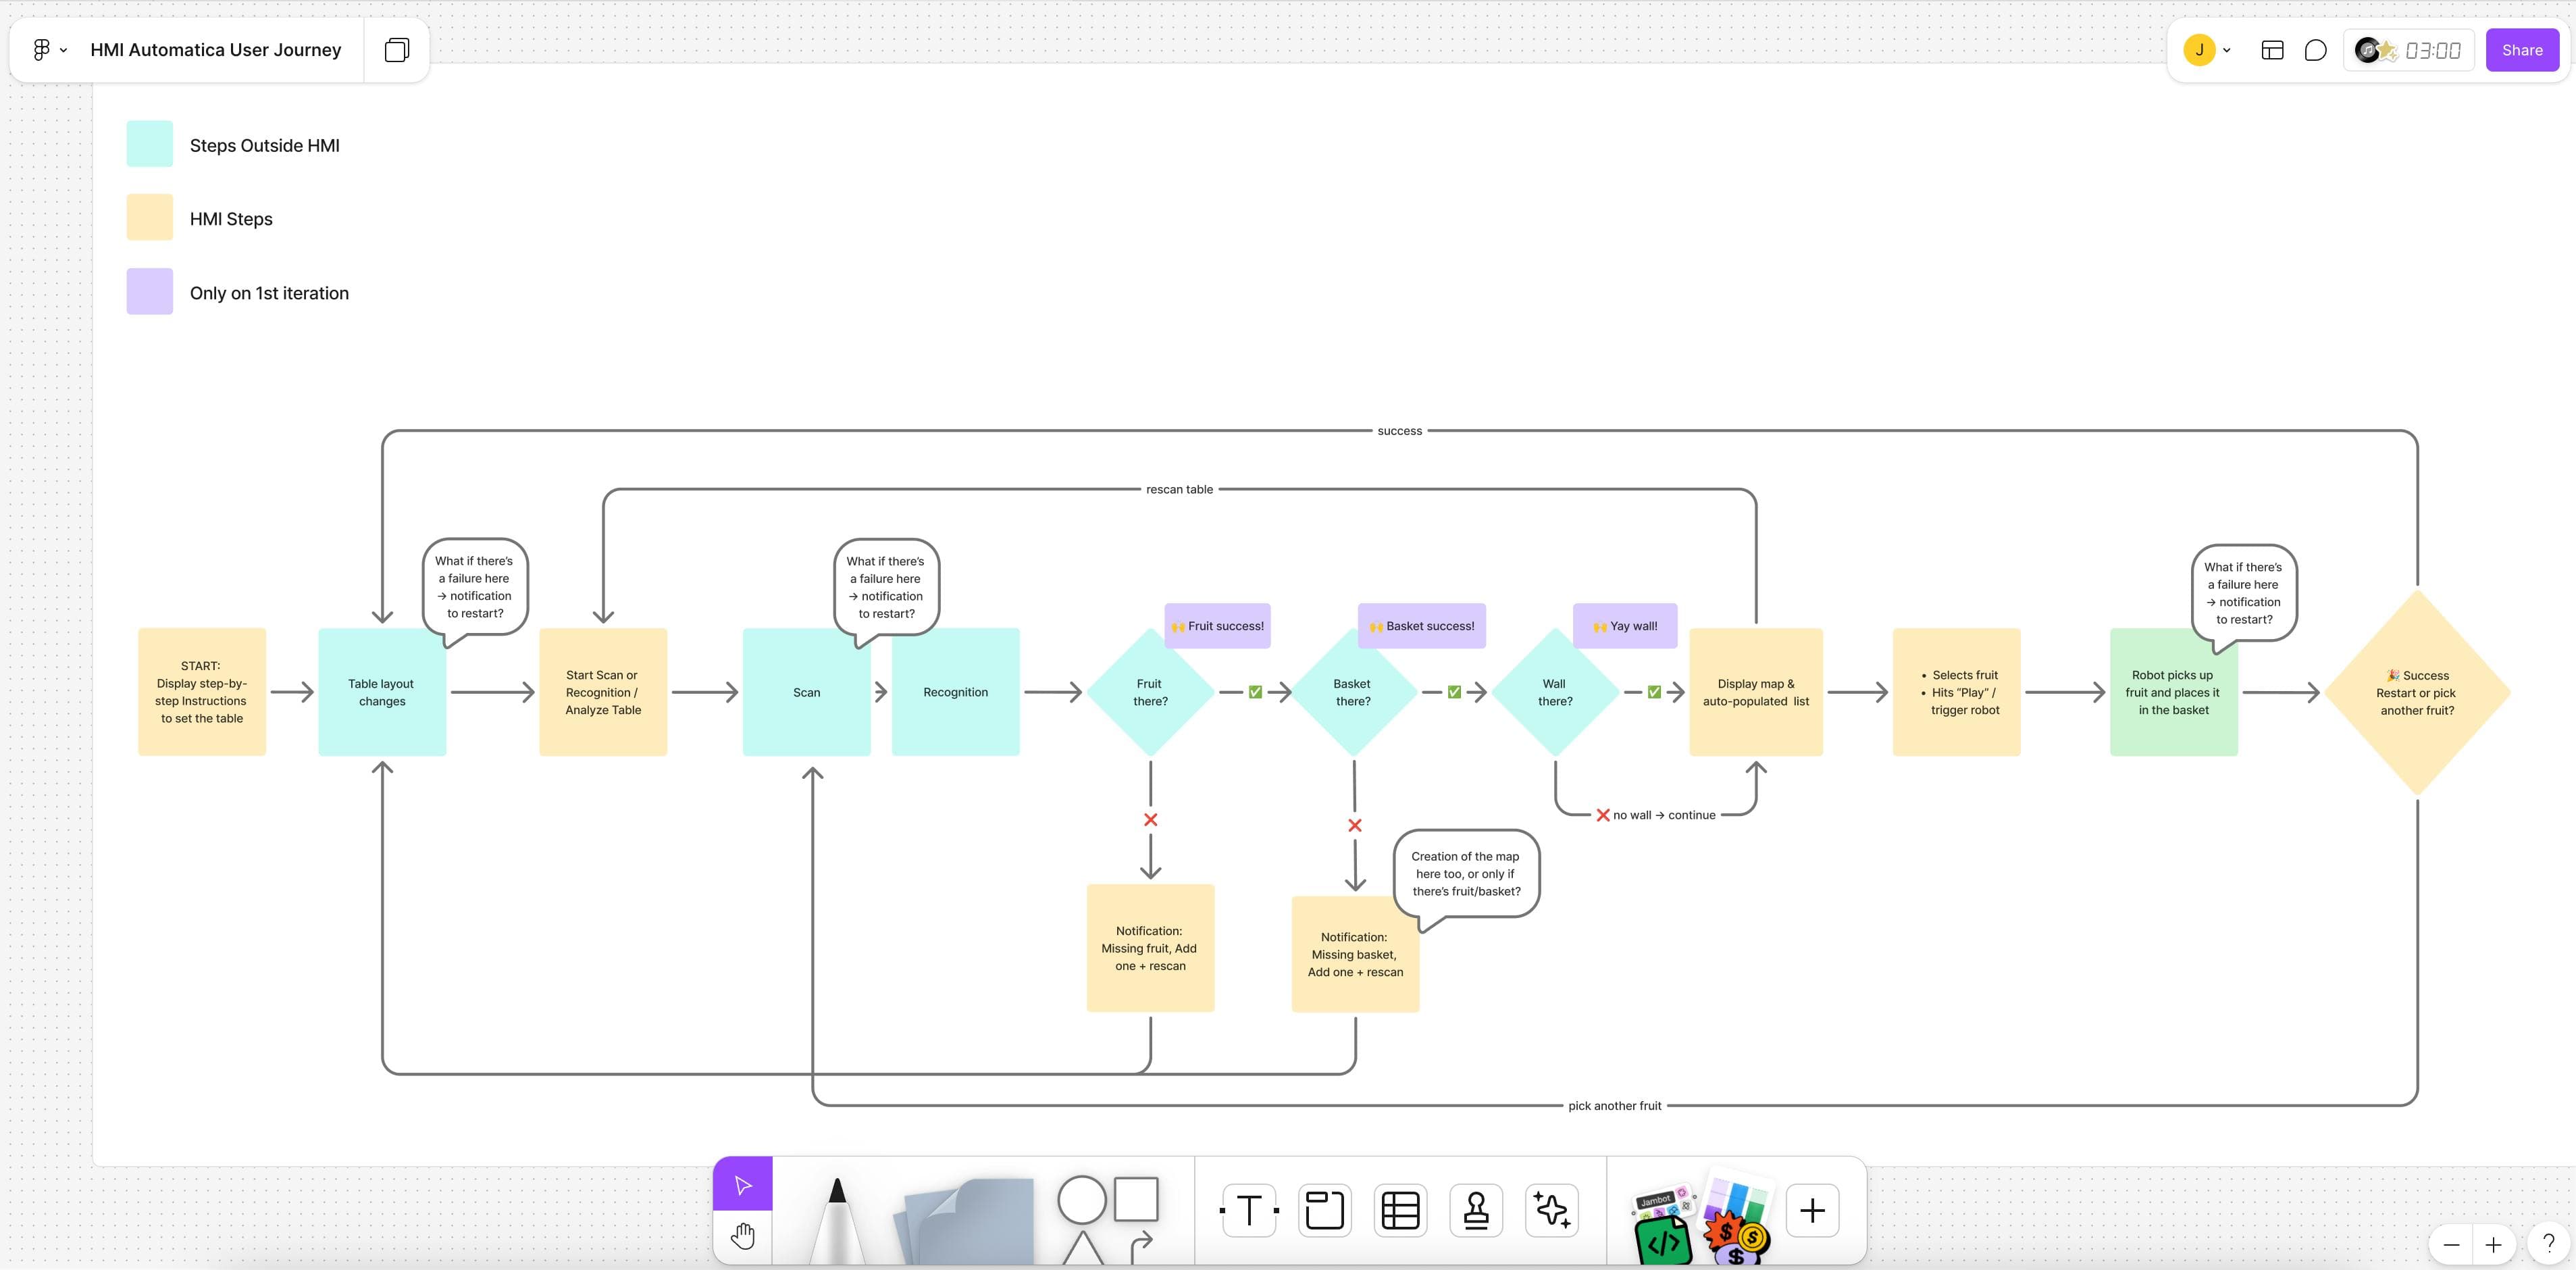2576x1270 pixels.
Task: Create a new table
Action: coord(1400,1210)
